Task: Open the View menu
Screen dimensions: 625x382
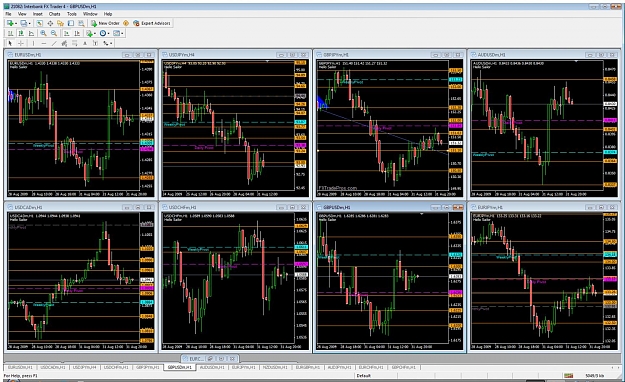Action: [x=22, y=14]
